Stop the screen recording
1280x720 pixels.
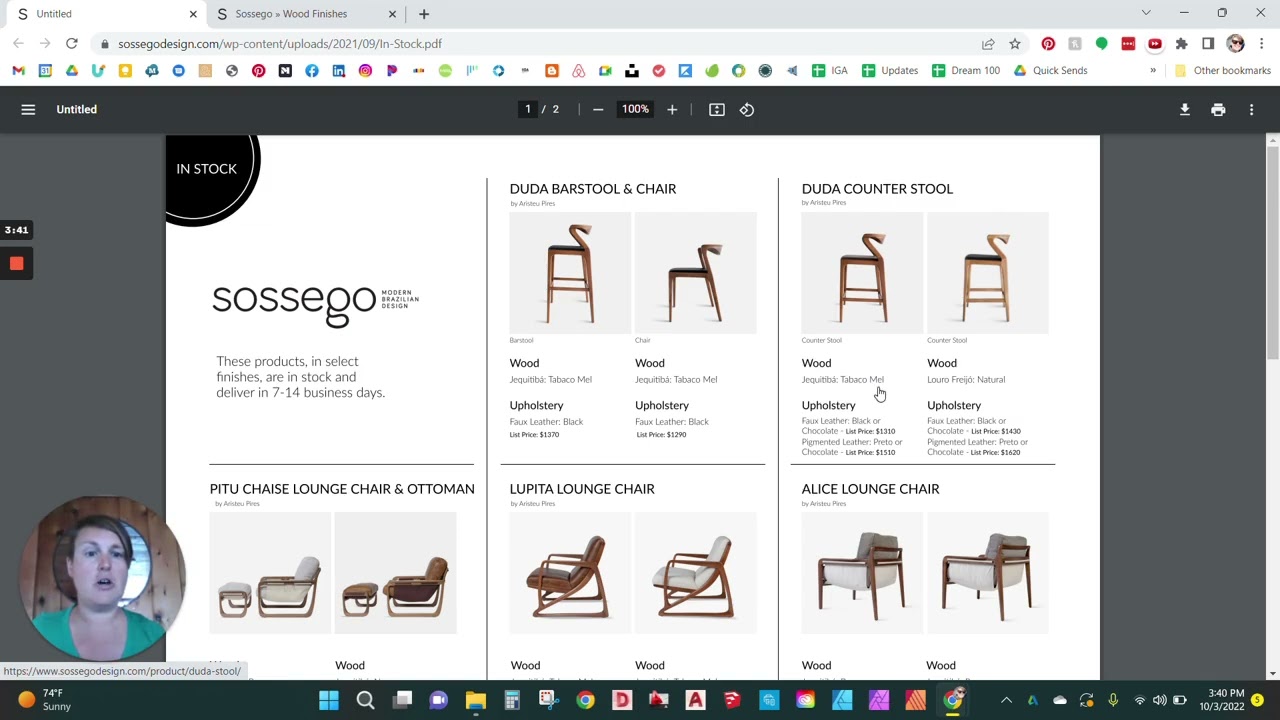[16, 263]
